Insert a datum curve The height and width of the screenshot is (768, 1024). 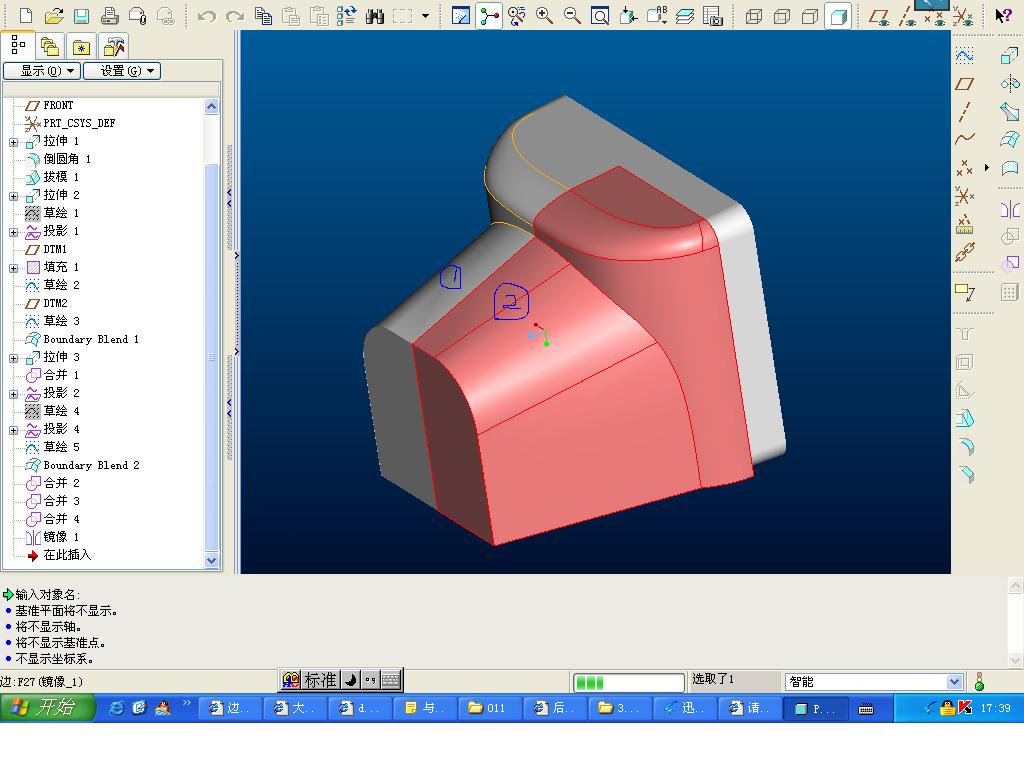click(x=965, y=139)
